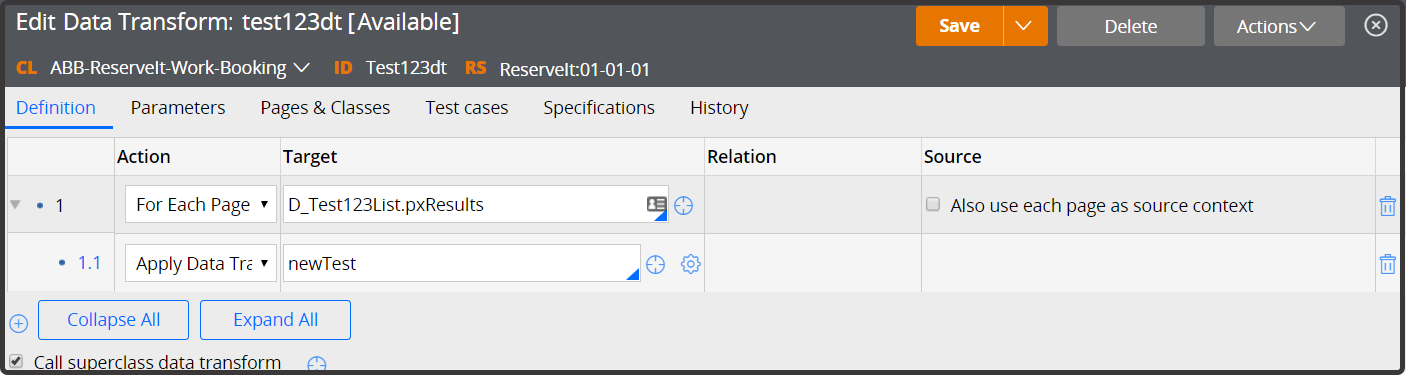Image resolution: width=1406 pixels, height=375 pixels.
Task: Switch to the Pages & Classes tab
Action: pos(325,108)
